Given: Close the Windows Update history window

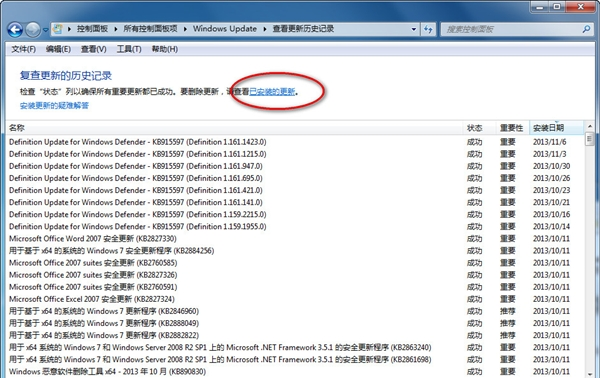Looking at the screenshot, I should (x=581, y=7).
